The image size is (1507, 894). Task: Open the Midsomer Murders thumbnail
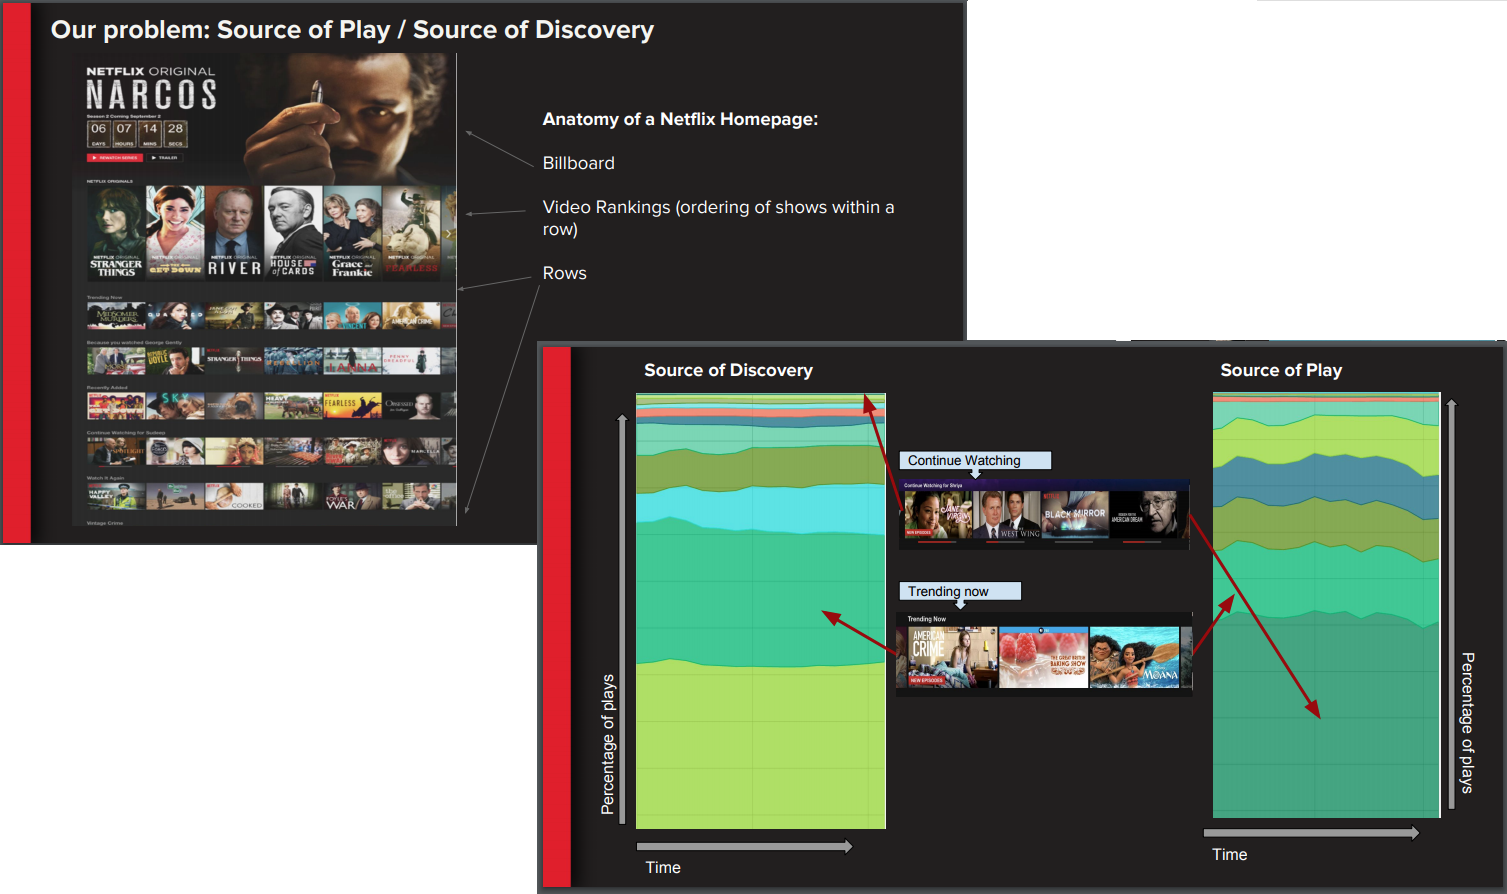pos(116,316)
